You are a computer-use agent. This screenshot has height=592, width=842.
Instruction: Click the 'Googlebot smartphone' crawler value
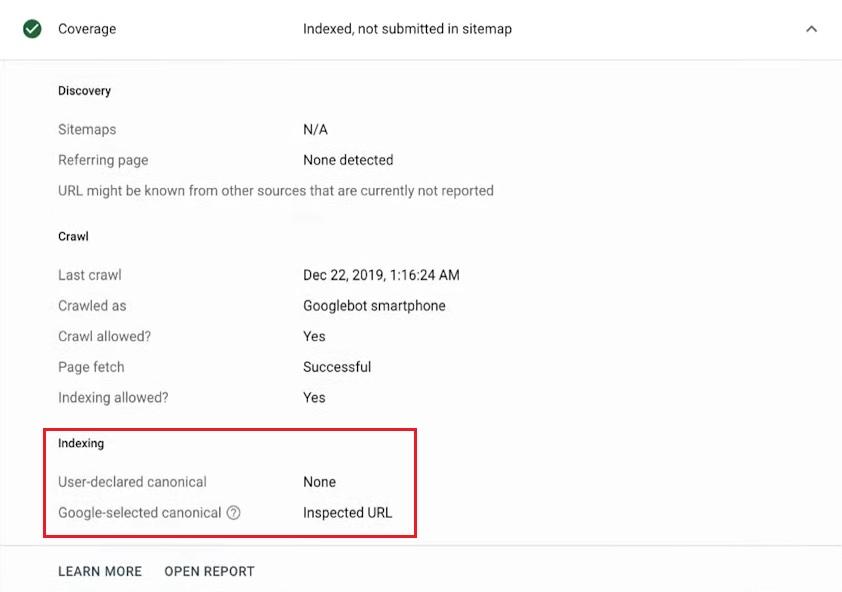click(x=374, y=306)
